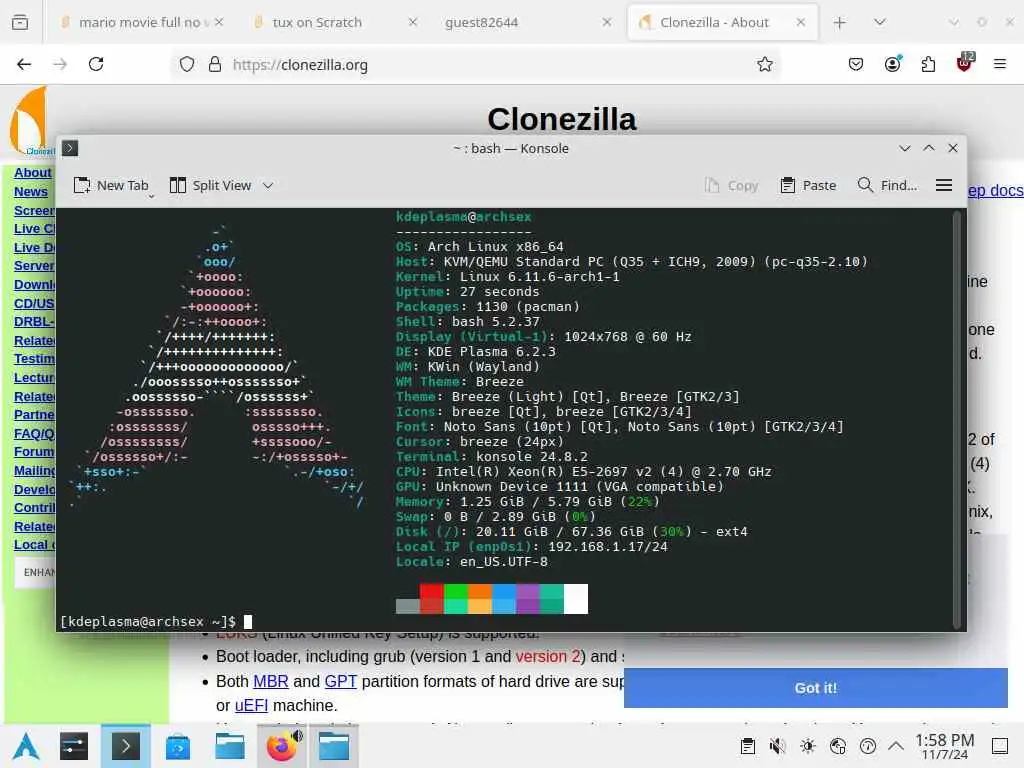
Task: Bookmark this page with the star icon
Action: (x=765, y=64)
